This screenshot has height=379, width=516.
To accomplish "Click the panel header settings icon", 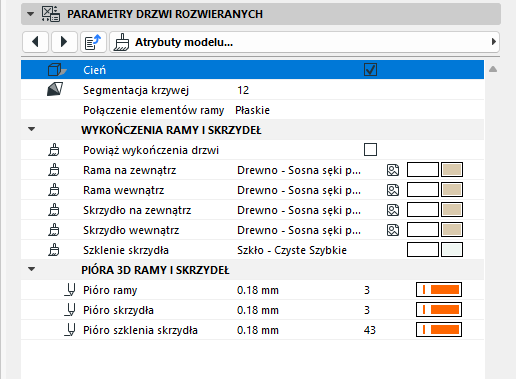I will pyautogui.click(x=51, y=14).
